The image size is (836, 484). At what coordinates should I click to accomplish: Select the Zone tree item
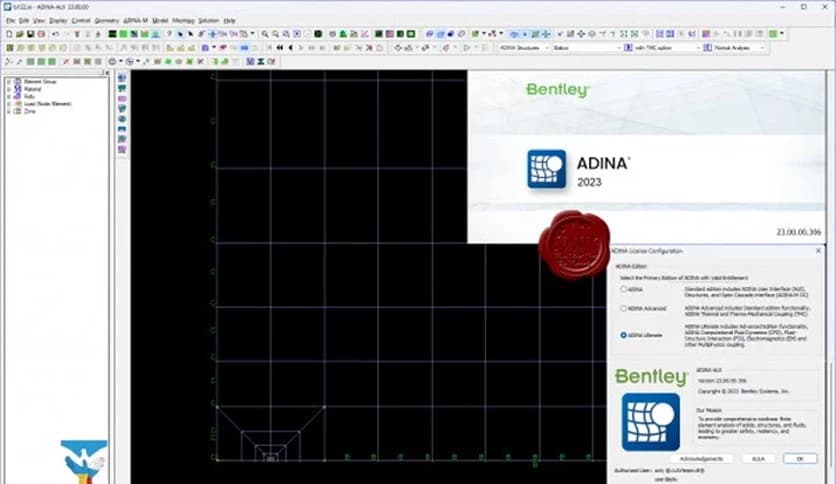(x=30, y=111)
